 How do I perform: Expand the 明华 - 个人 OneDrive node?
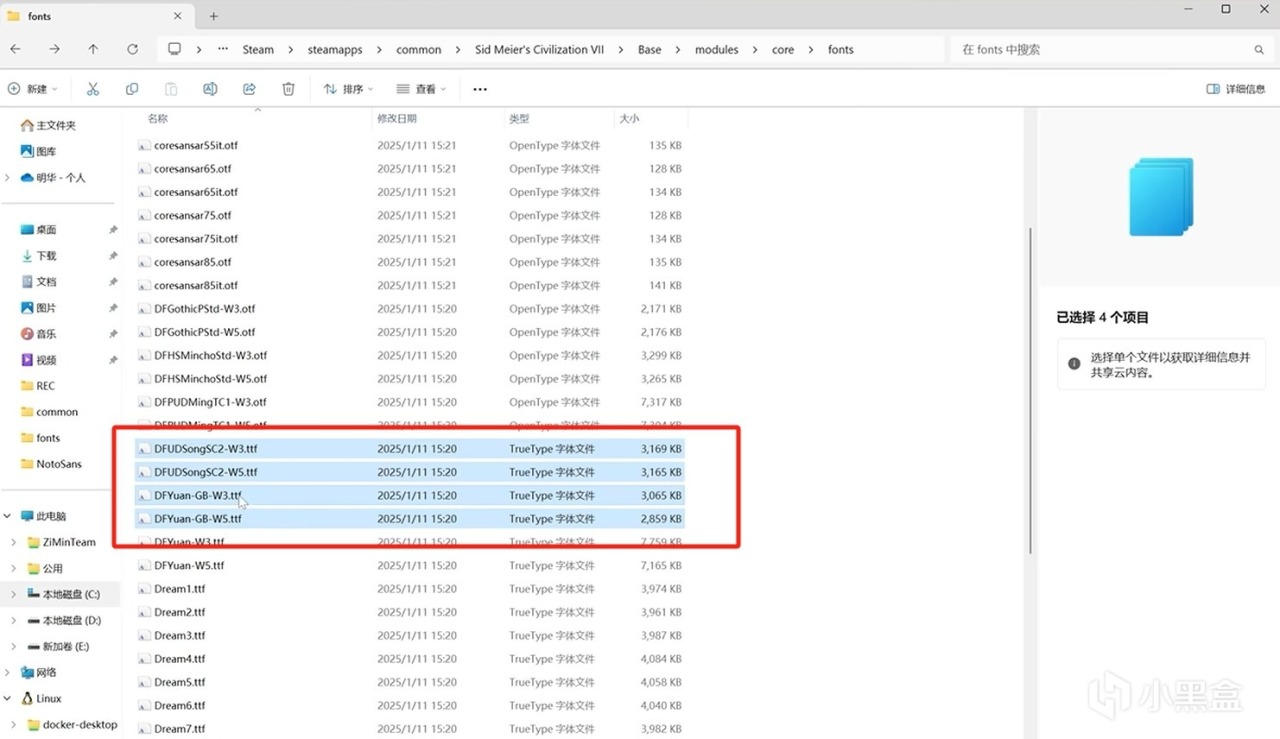point(8,177)
